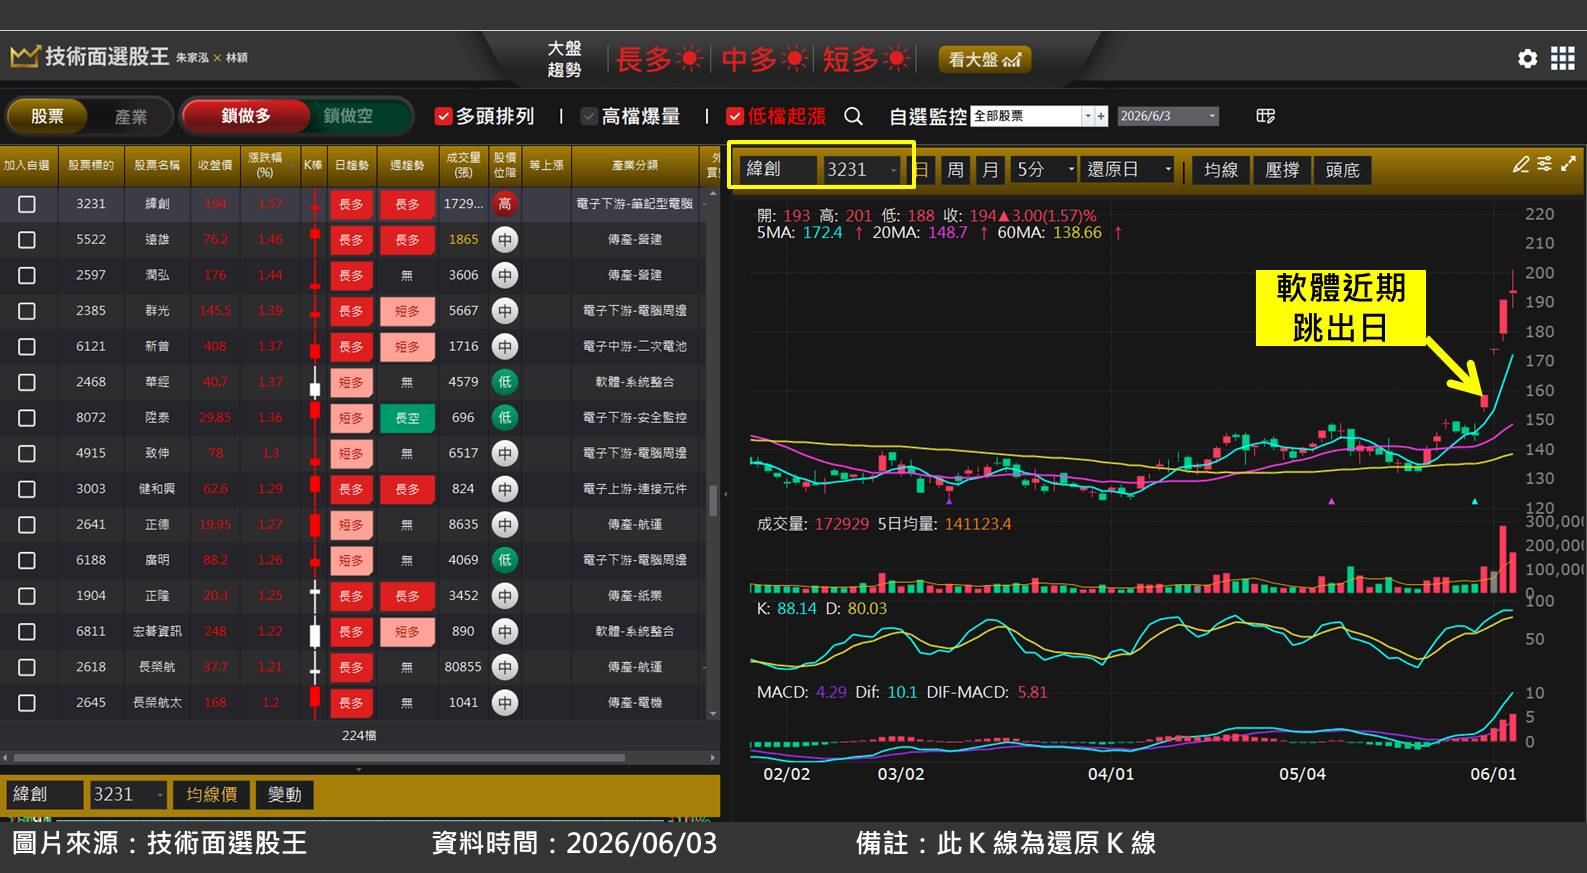Click the 低 price level badge for 廣明

[505, 560]
